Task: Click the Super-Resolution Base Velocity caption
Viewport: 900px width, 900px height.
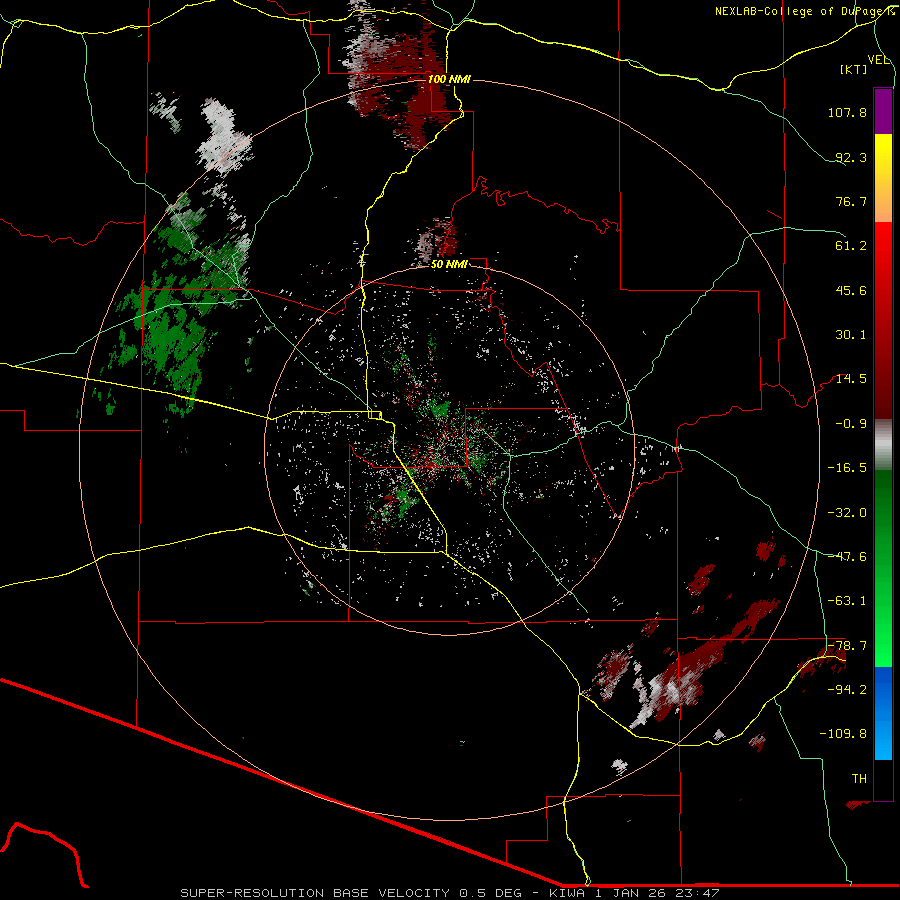Action: 449,893
